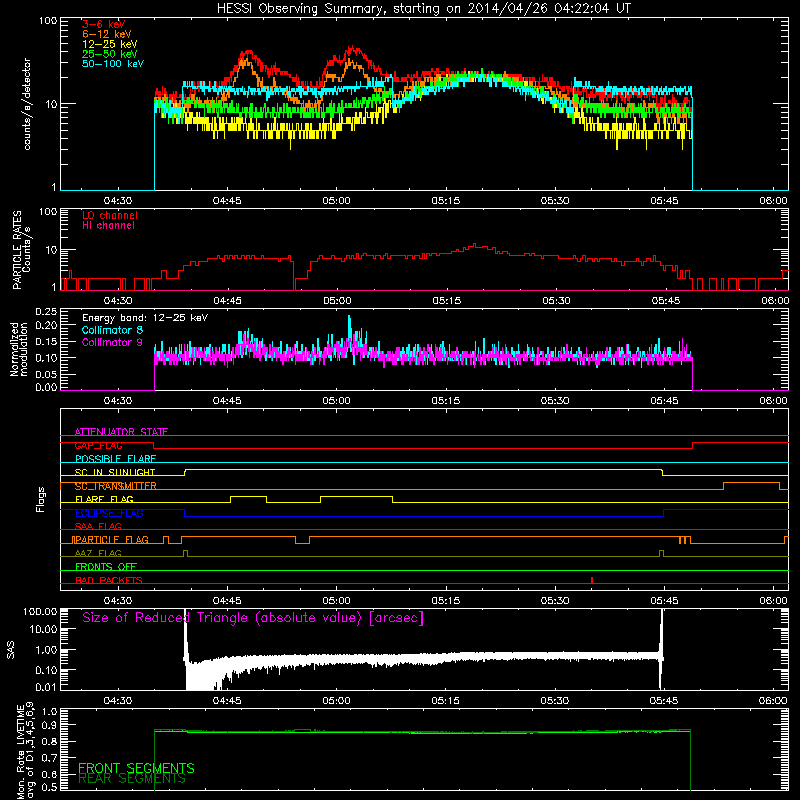The height and width of the screenshot is (800, 800).
Task: Click the POSSIBLE_FLARE flag label
Action: coord(115,459)
